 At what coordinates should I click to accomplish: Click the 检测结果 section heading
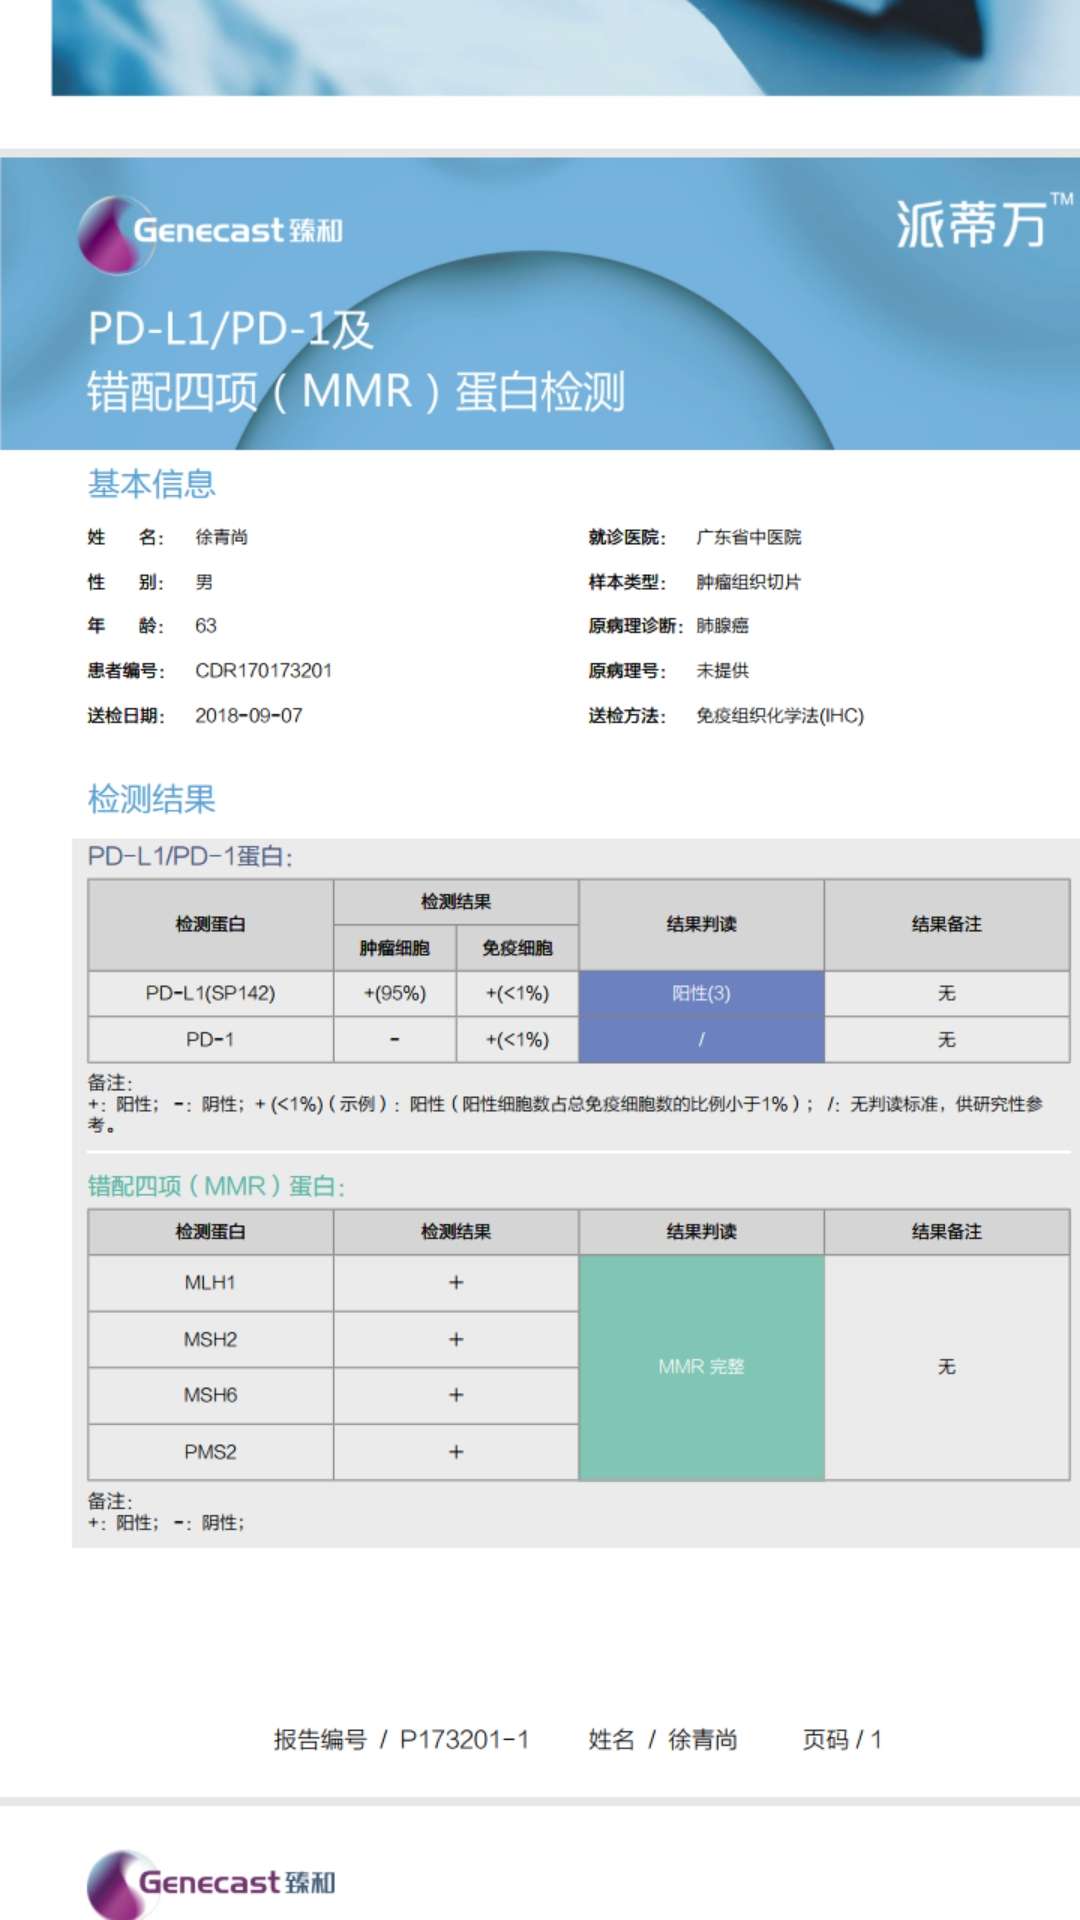click(151, 799)
